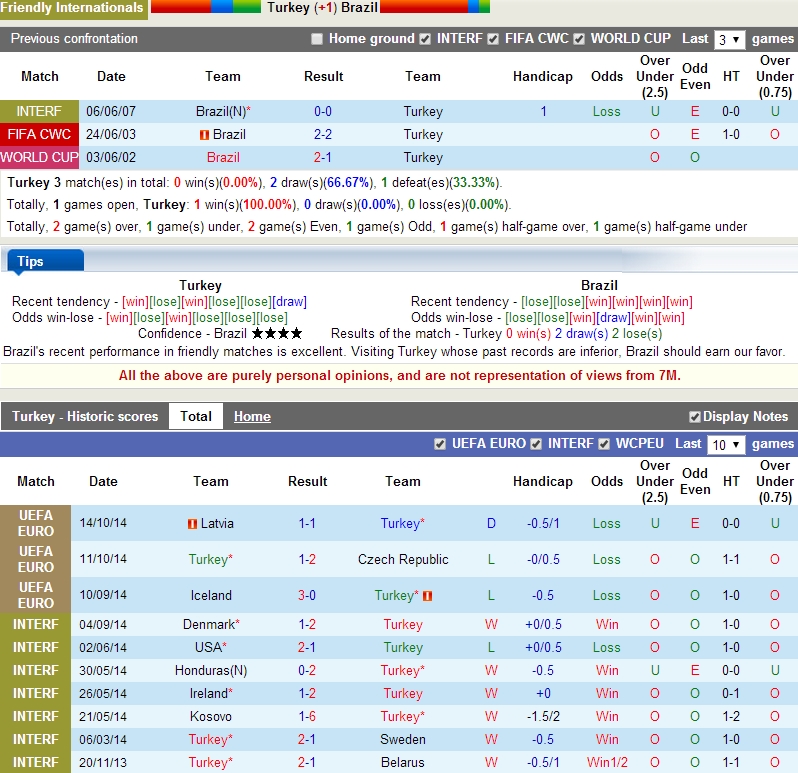Click the Ireland team name
Viewport: 798px width, 773px height.
tap(211, 693)
